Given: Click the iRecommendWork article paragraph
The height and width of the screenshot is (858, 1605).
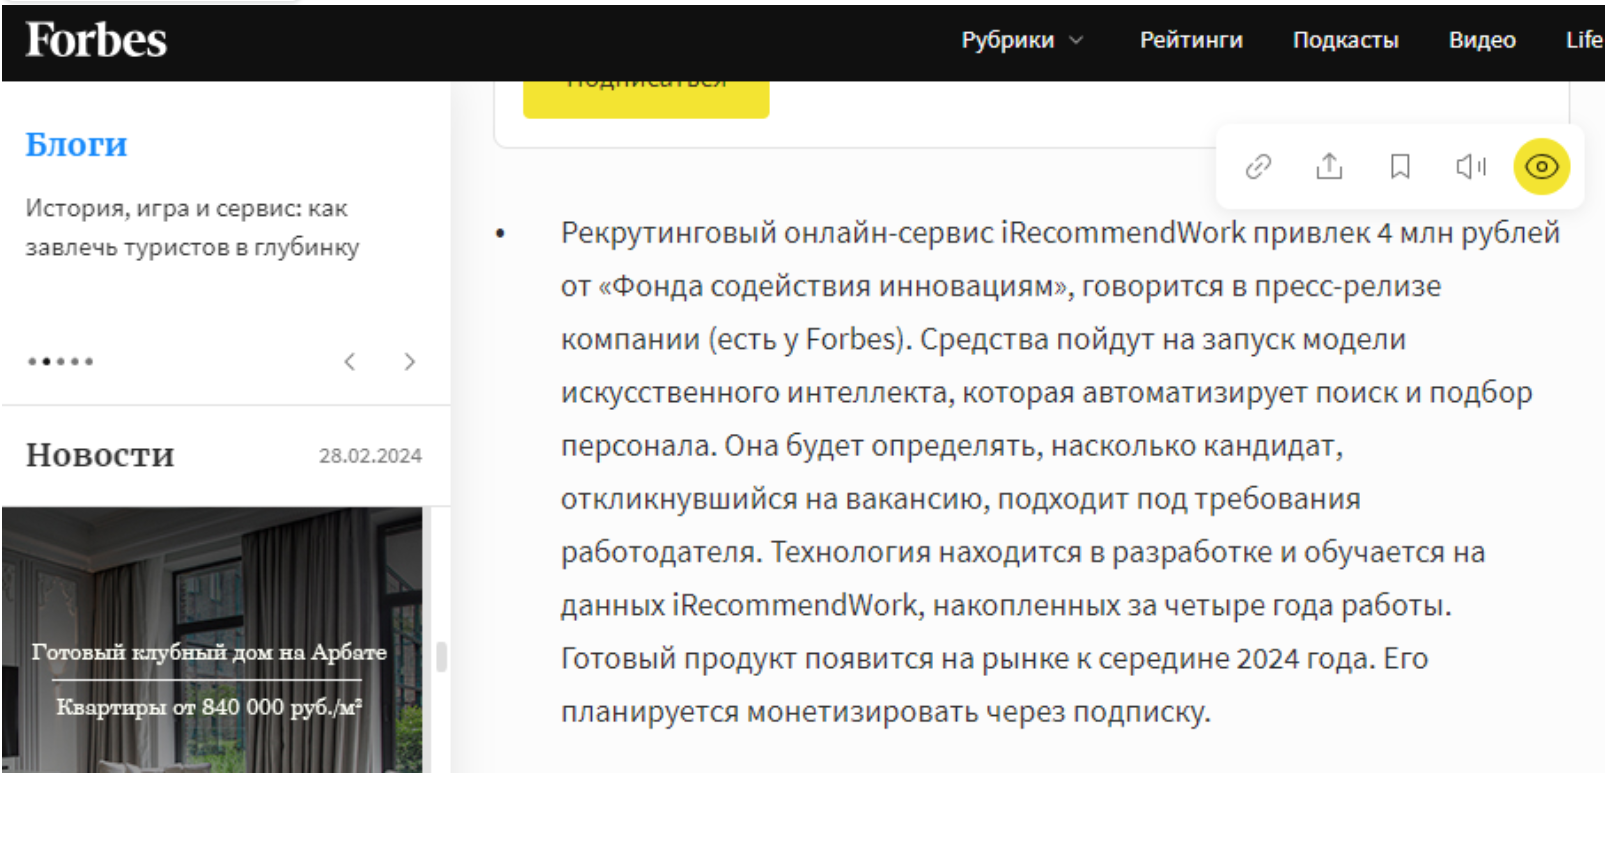Looking at the screenshot, I should point(1060,472).
